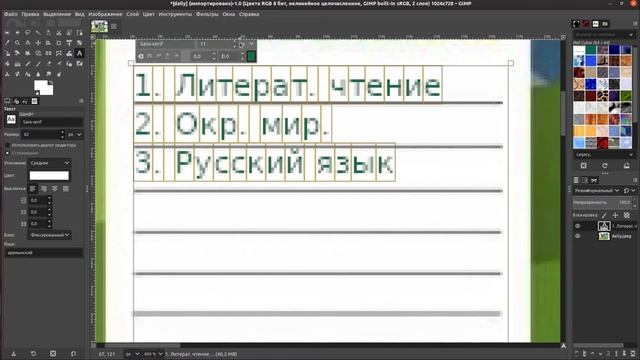Adjust the layer opacity slider
640x360 pixels.
coord(603,202)
